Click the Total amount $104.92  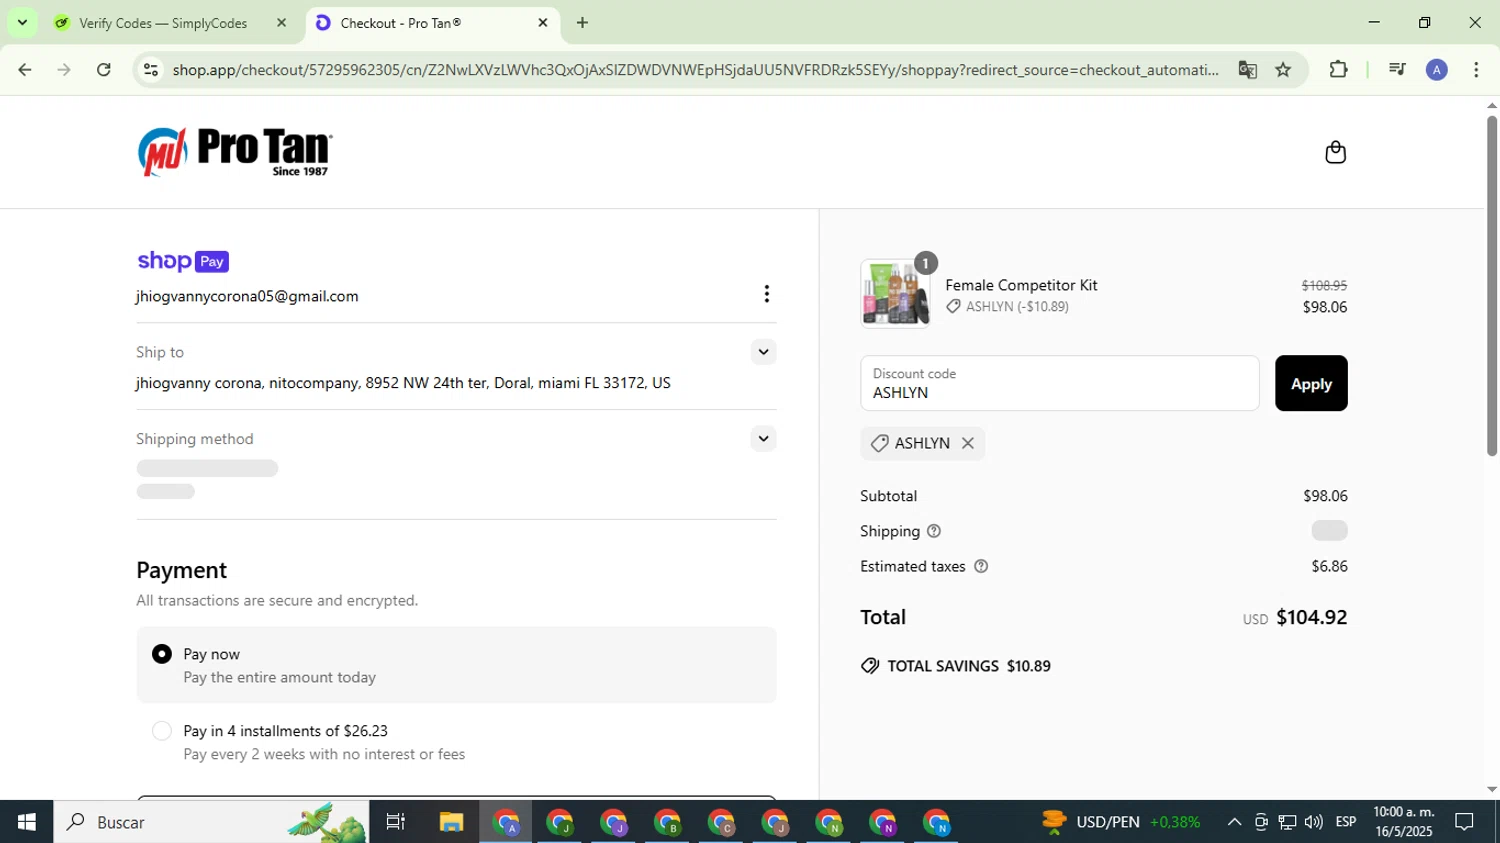(1312, 617)
